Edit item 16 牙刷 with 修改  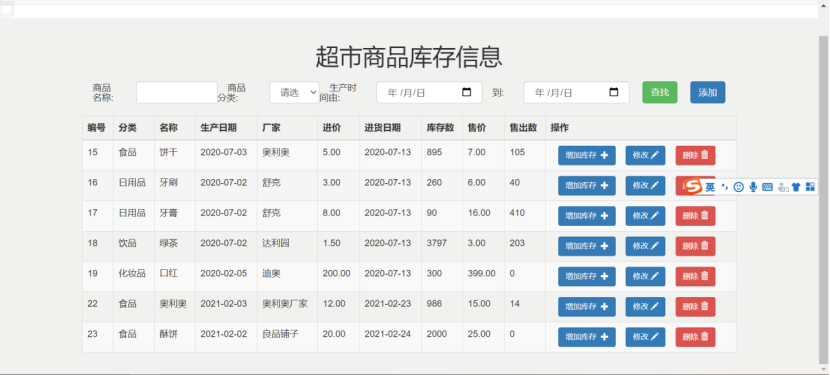(x=645, y=185)
